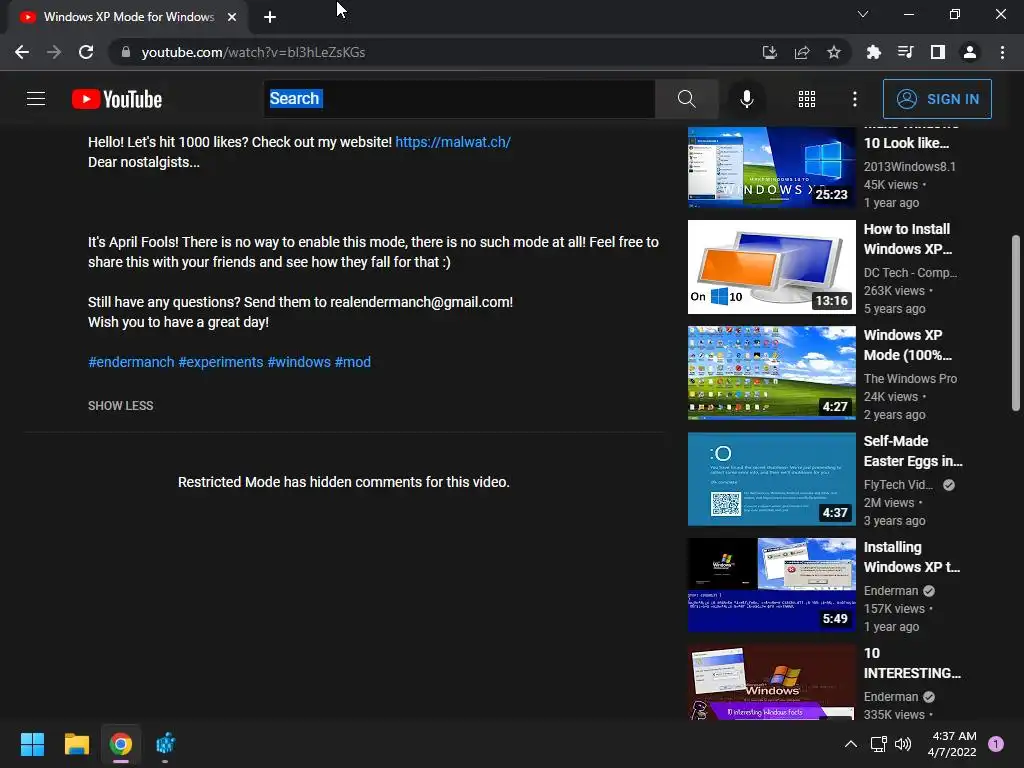Open volume control tray icon
This screenshot has width=1024, height=768.
click(903, 744)
